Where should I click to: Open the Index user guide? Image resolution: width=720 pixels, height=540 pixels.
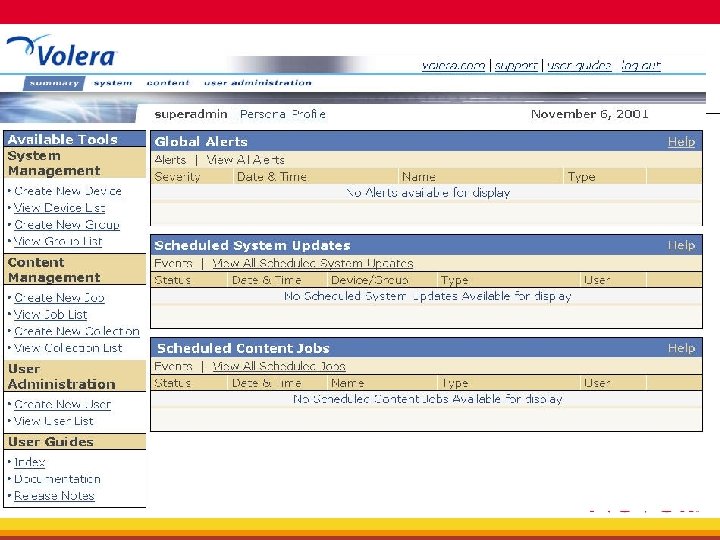[29, 462]
